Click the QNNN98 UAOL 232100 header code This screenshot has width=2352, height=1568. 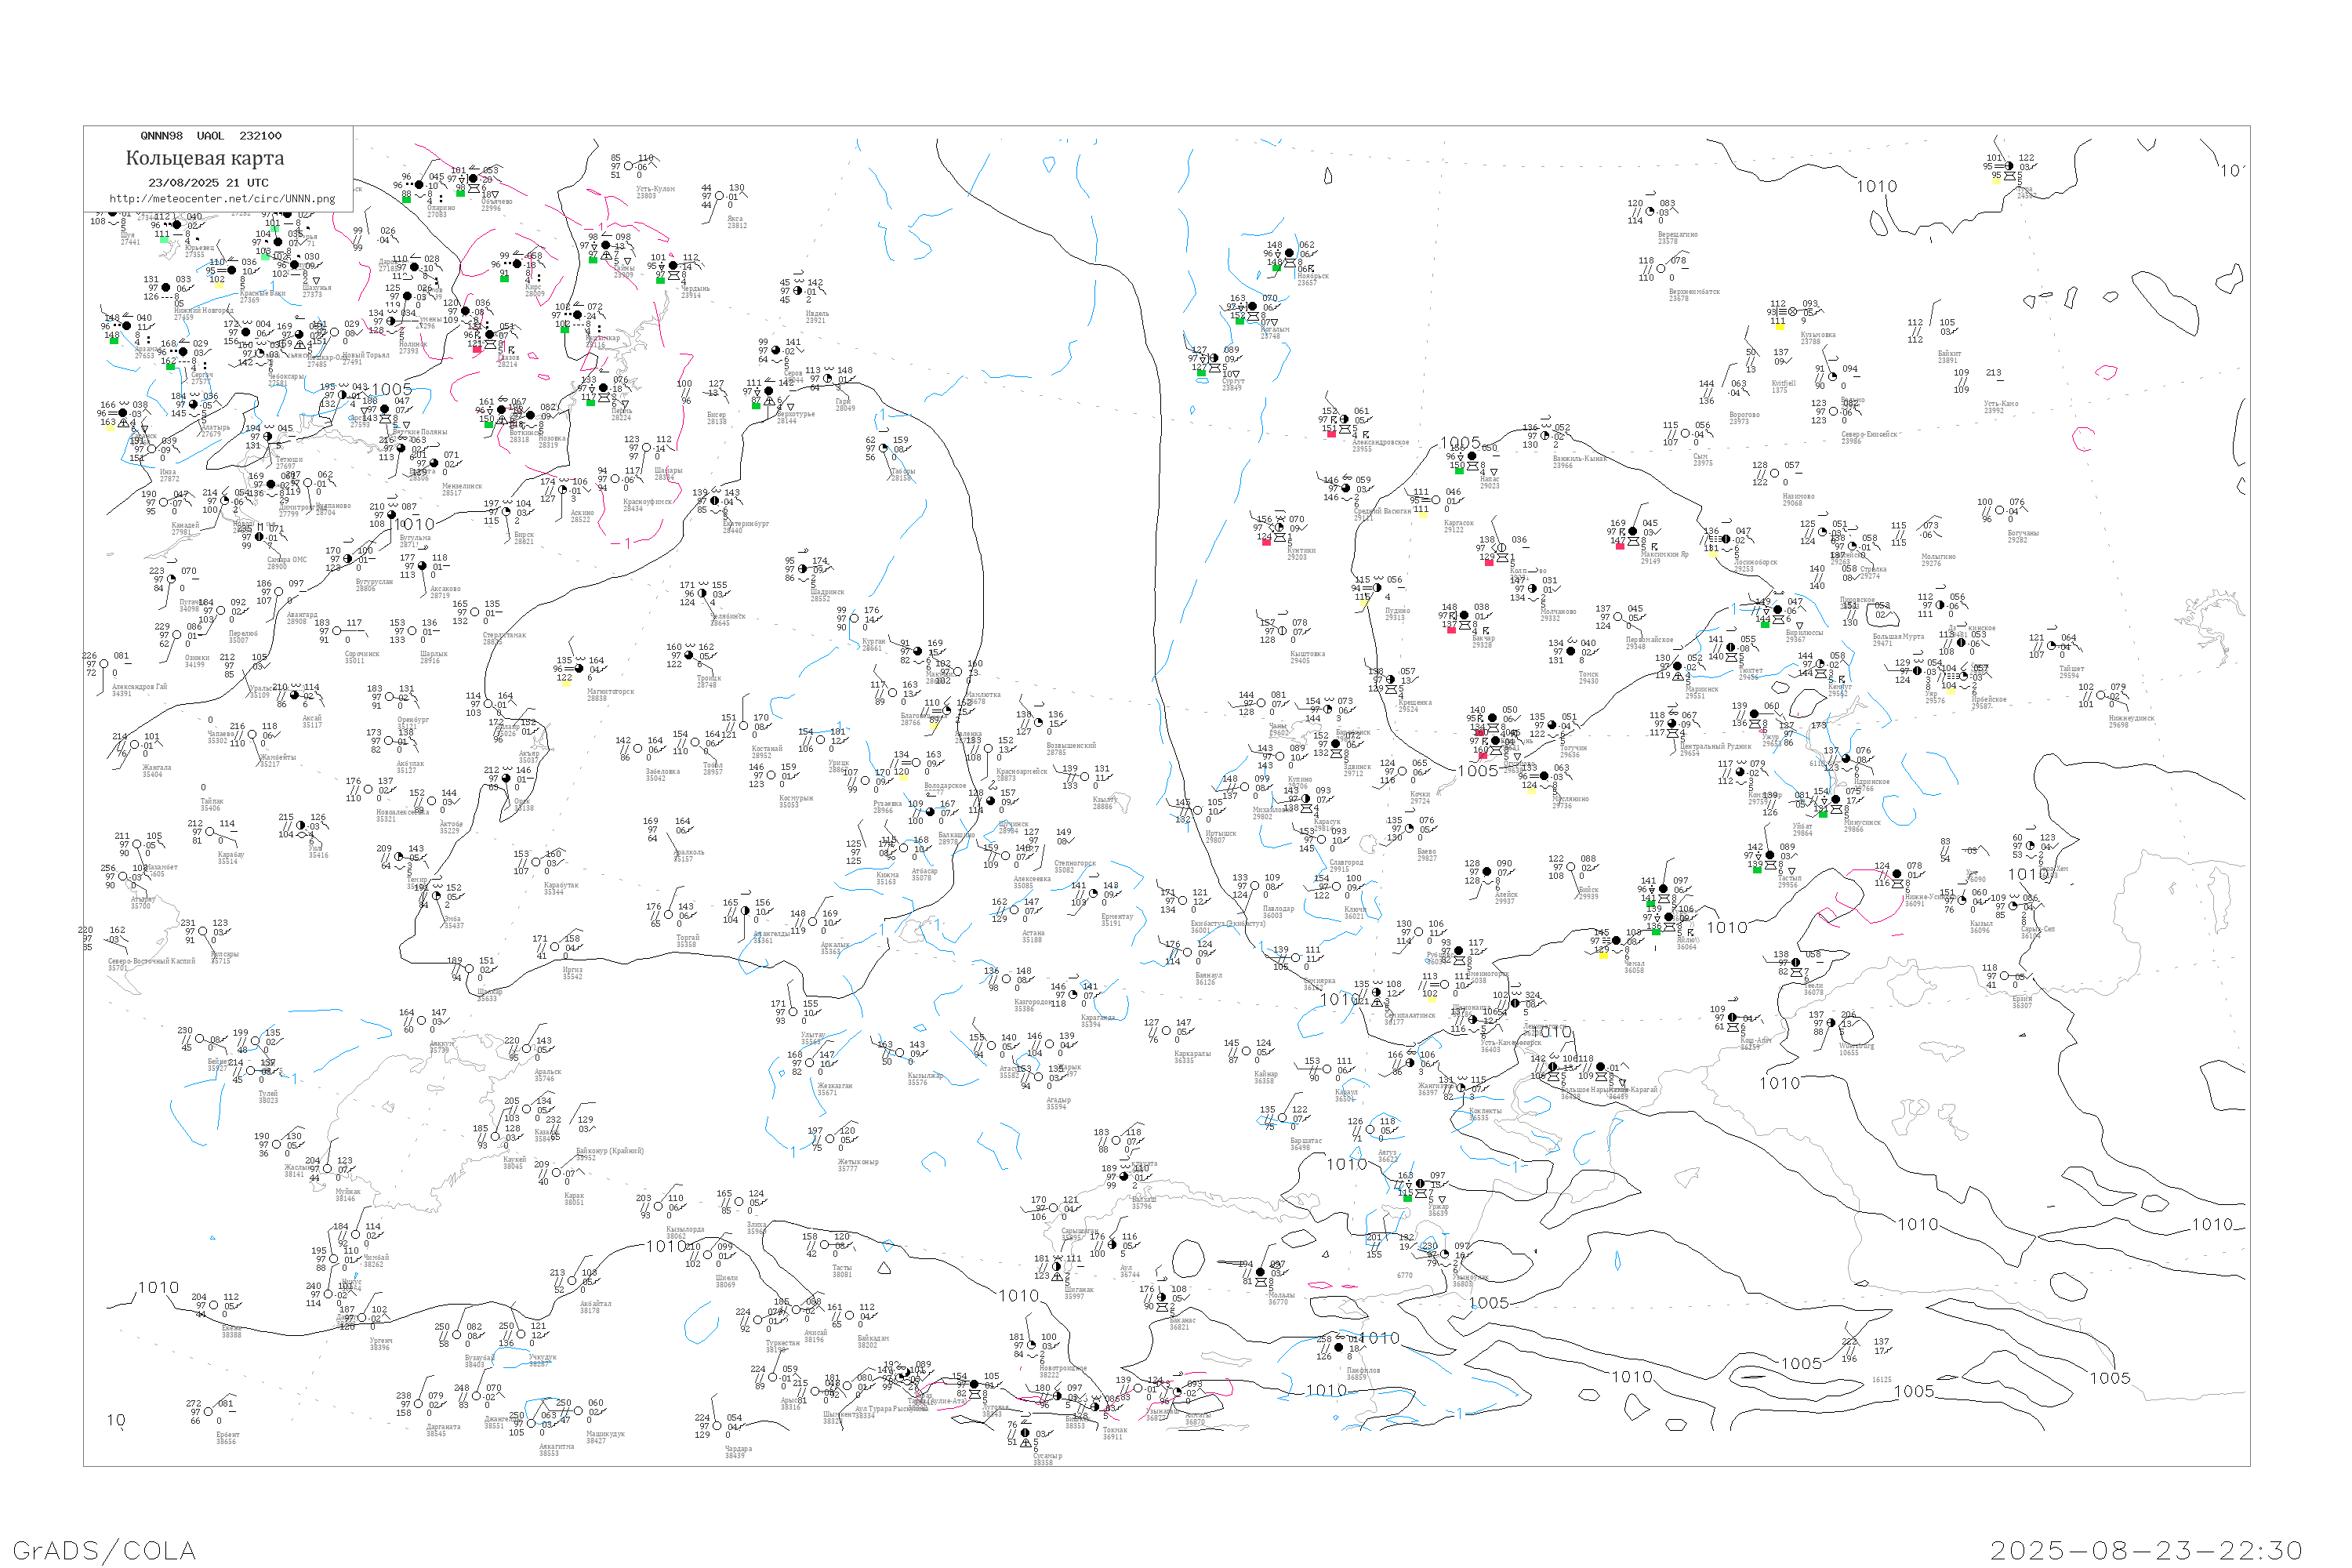[x=211, y=136]
